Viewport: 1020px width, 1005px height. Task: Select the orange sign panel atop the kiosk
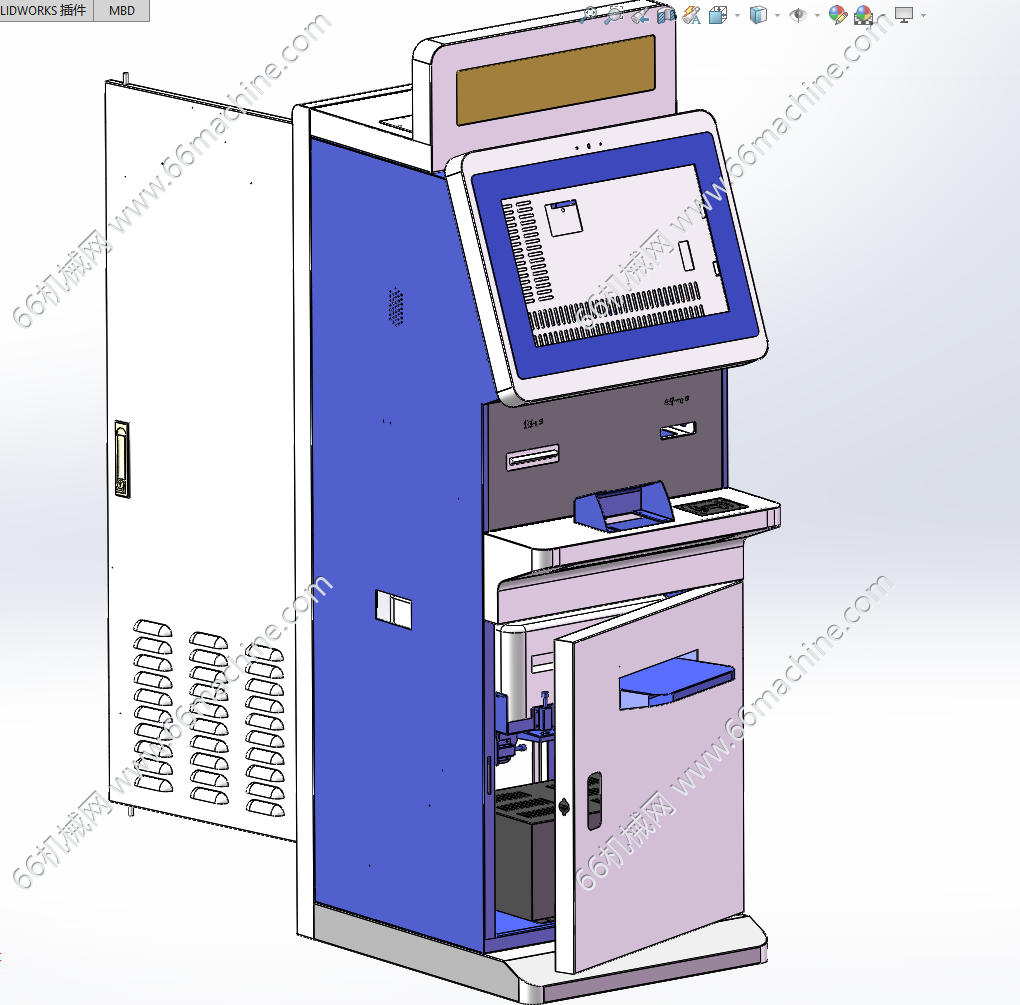[x=555, y=79]
